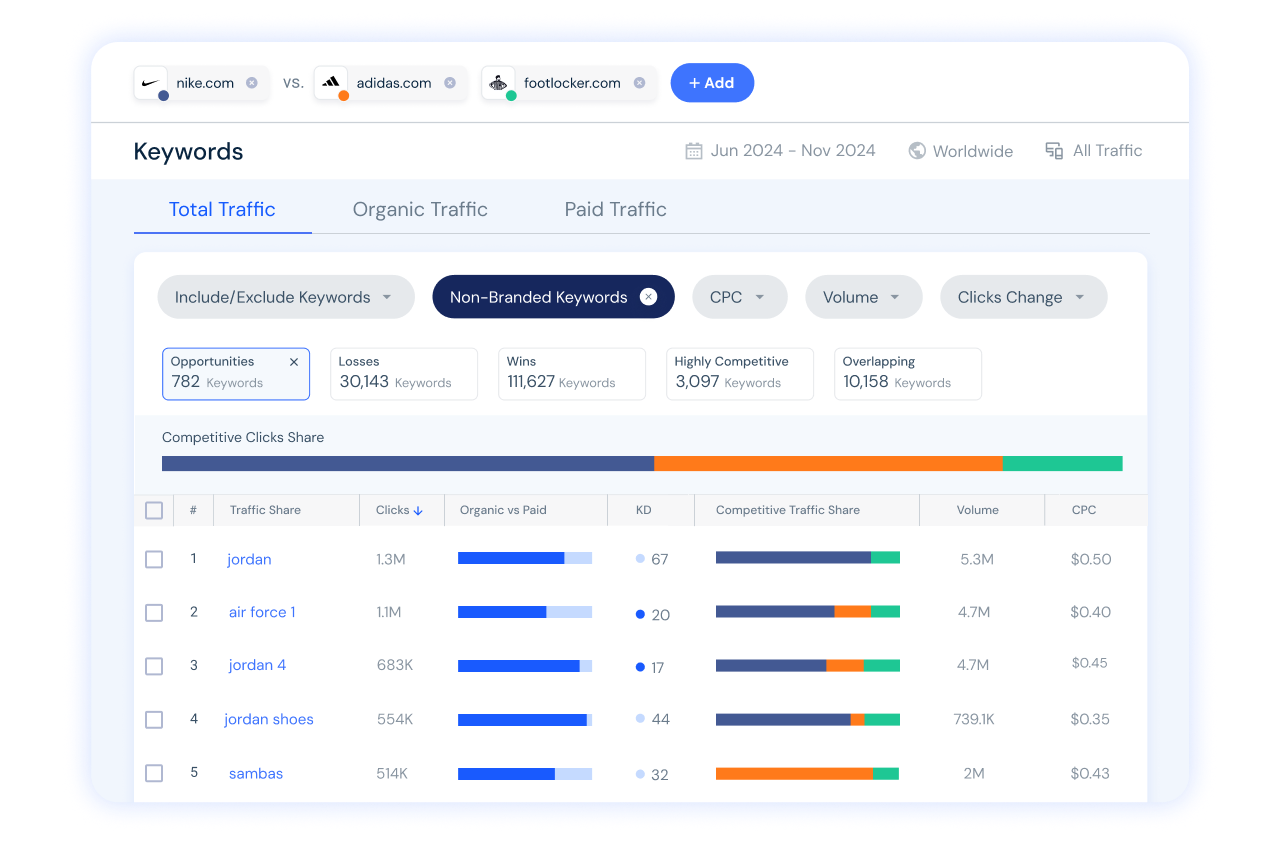The image size is (1280, 856).
Task: Select the Losses 30,143 keywords card
Action: pyautogui.click(x=404, y=374)
